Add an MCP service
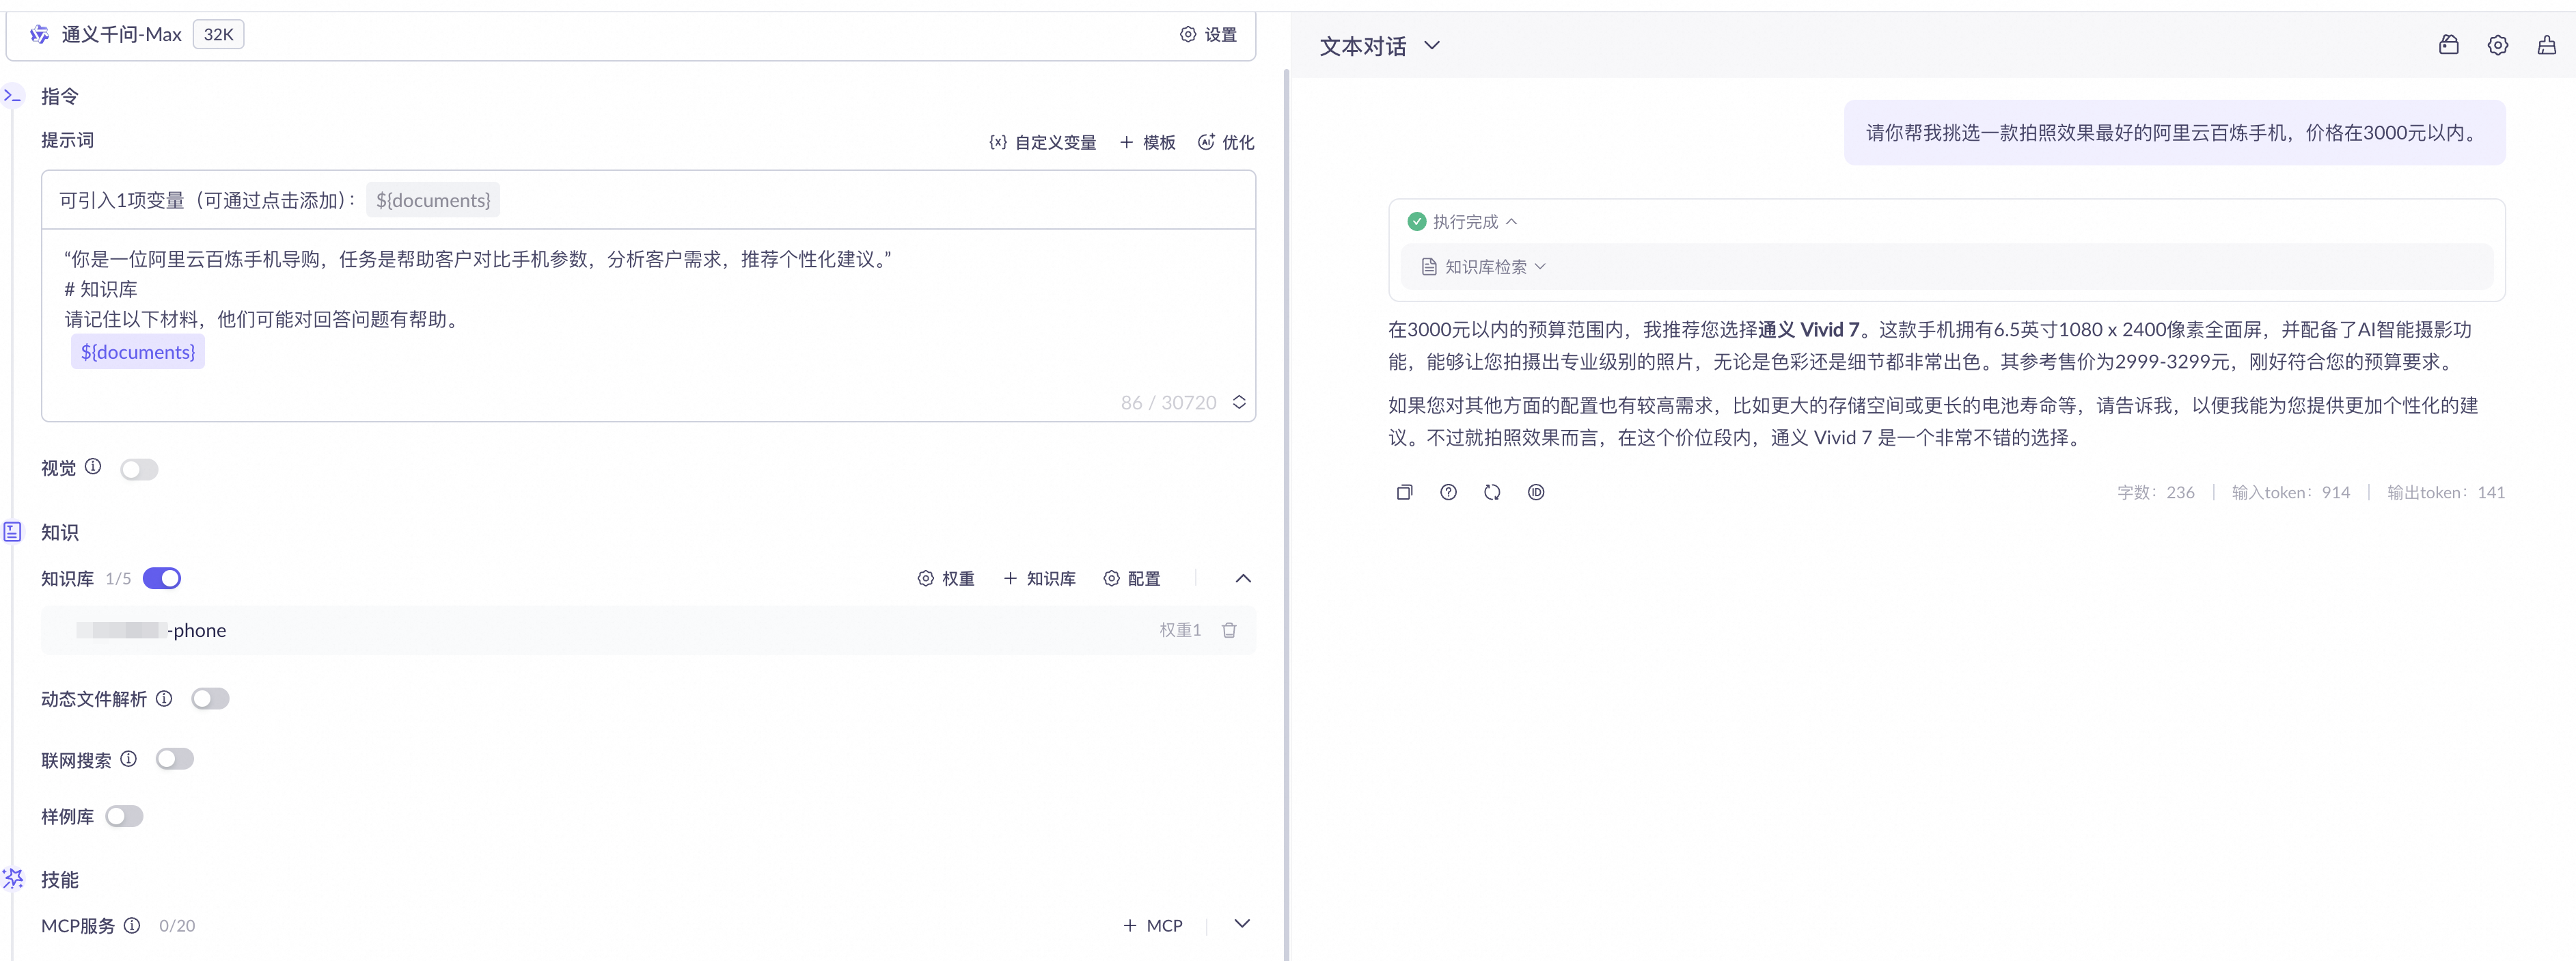Image resolution: width=2576 pixels, height=961 pixels. 1153,926
